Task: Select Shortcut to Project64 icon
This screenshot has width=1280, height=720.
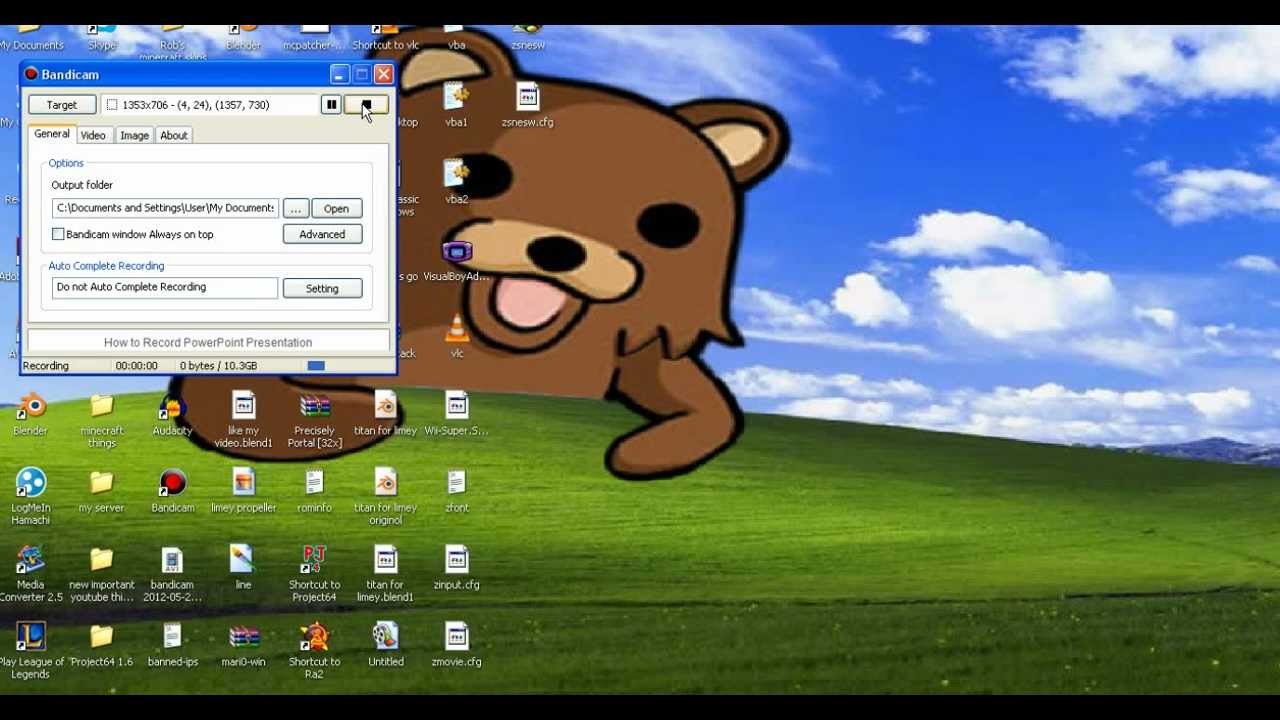Action: [x=314, y=574]
